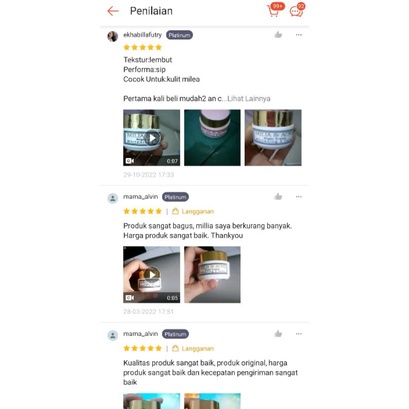Open more options on mama_alvin's first review
The image size is (409, 409).
point(299,197)
